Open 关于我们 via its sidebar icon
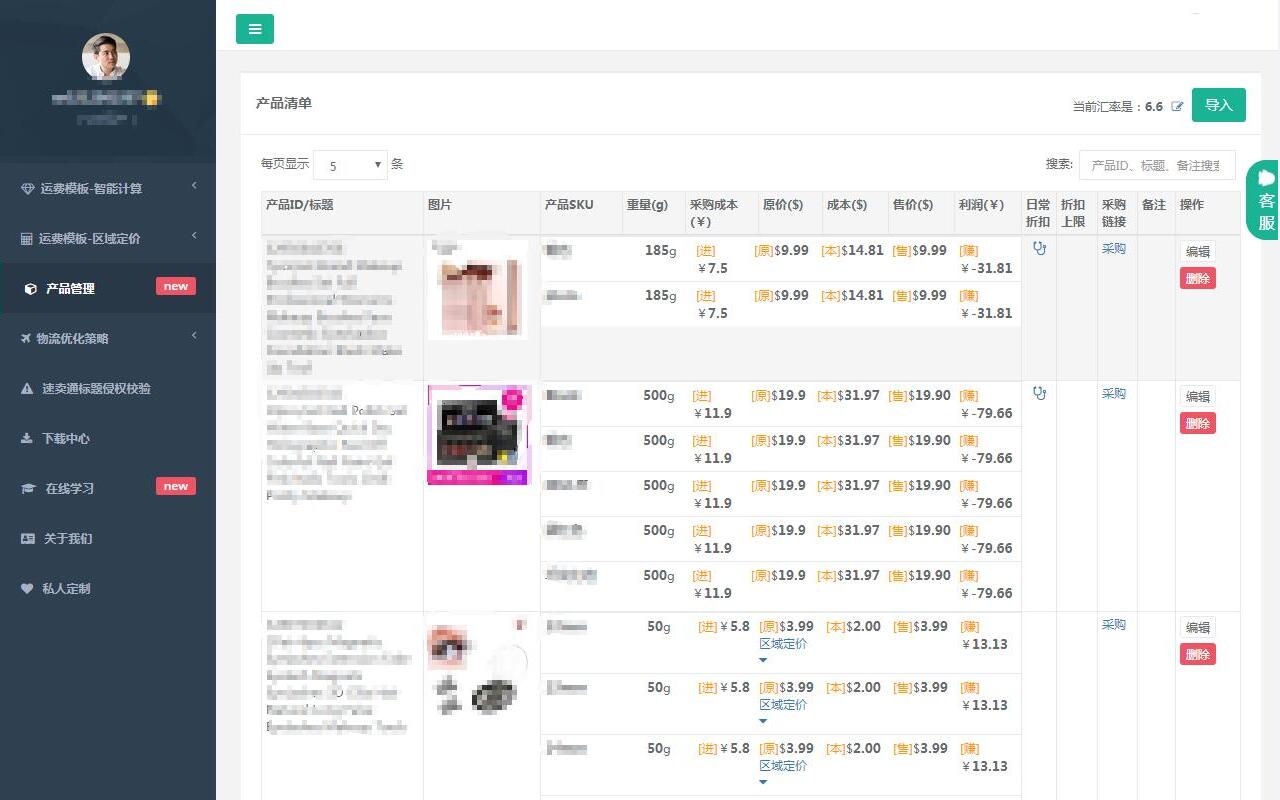 (27, 538)
